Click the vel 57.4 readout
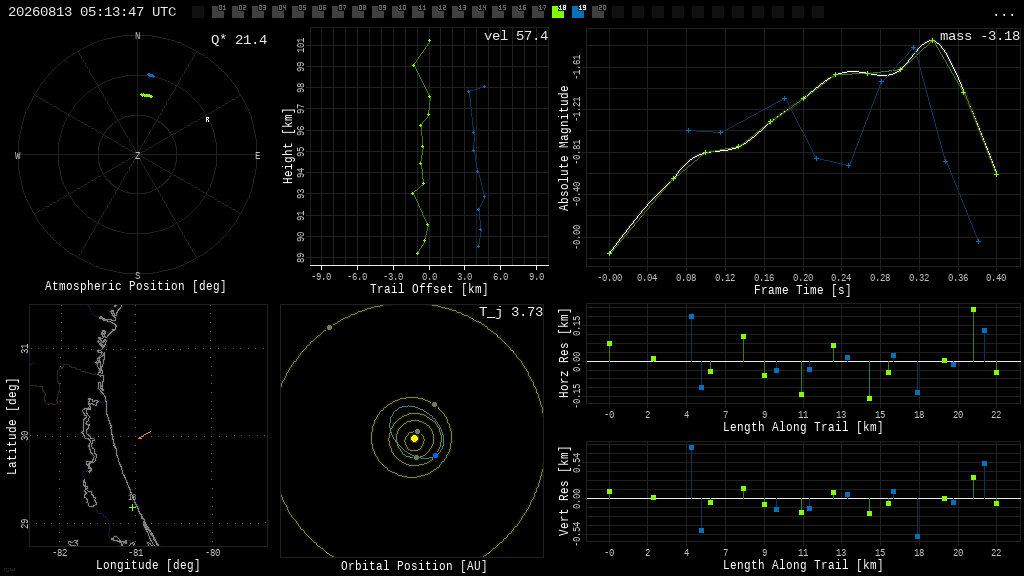This screenshot has height=576, width=1024. pos(516,36)
